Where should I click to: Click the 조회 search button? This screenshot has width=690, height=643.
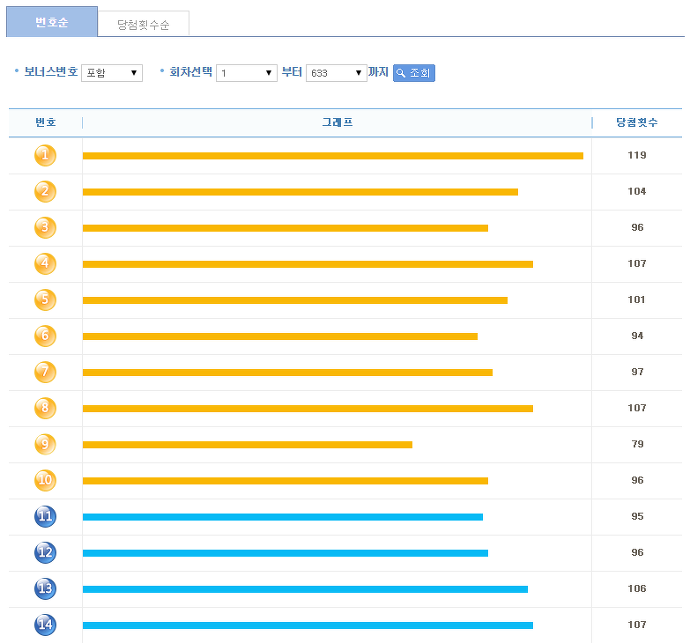[x=414, y=73]
